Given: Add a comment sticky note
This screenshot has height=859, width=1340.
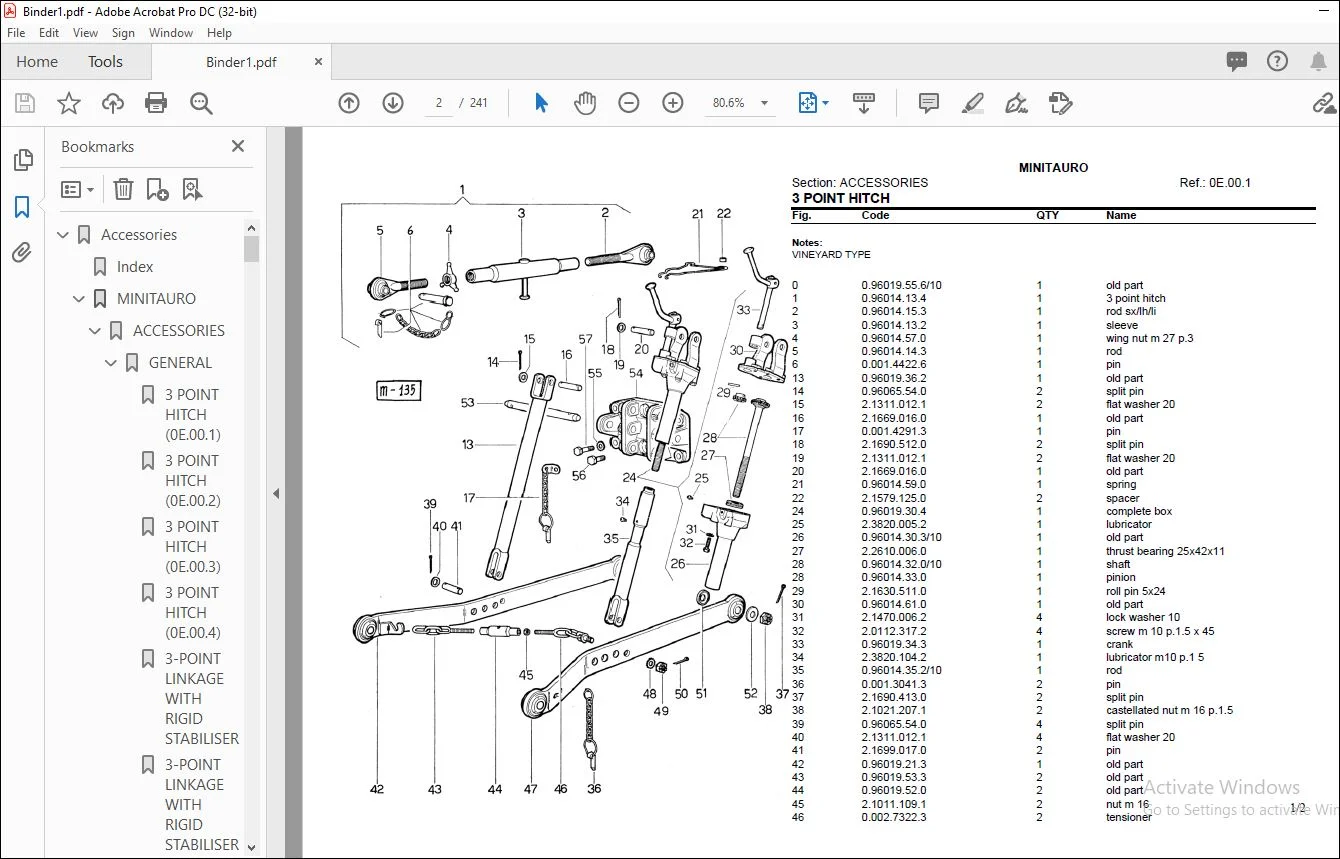Looking at the screenshot, I should [x=929, y=103].
